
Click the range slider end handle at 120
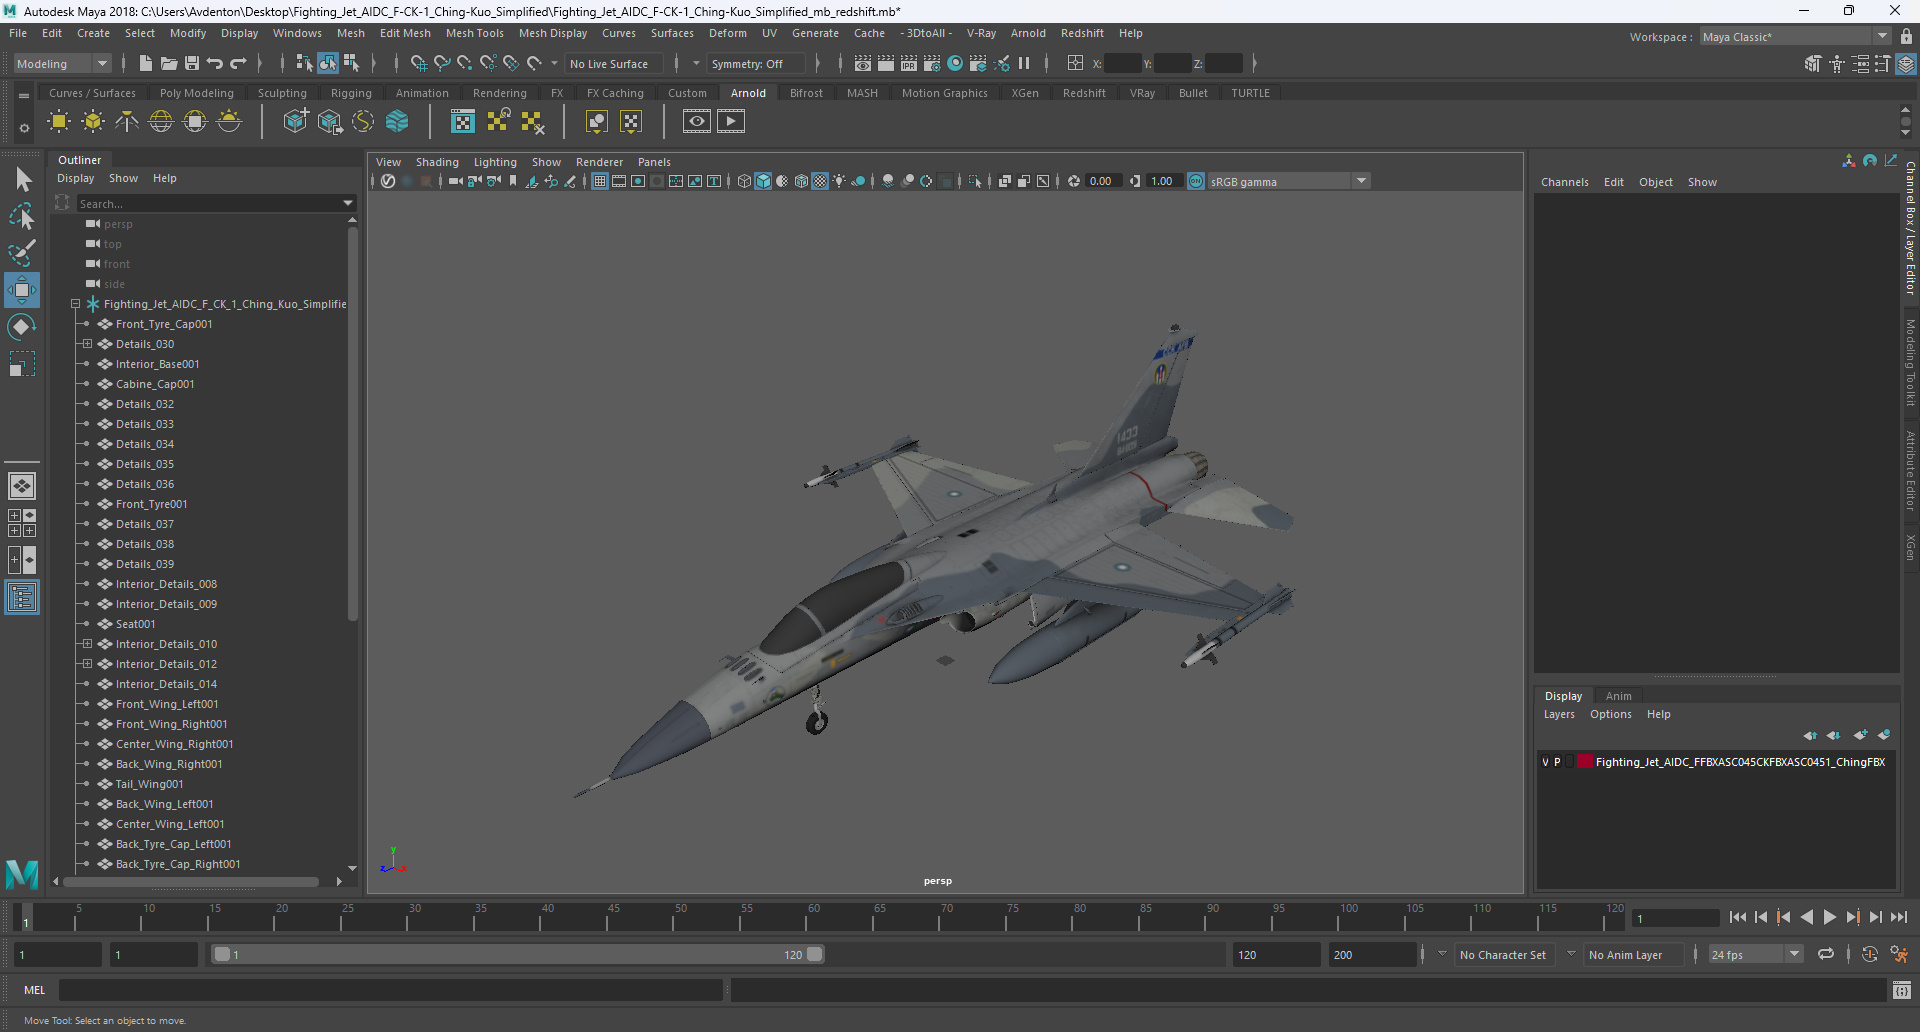click(x=815, y=954)
